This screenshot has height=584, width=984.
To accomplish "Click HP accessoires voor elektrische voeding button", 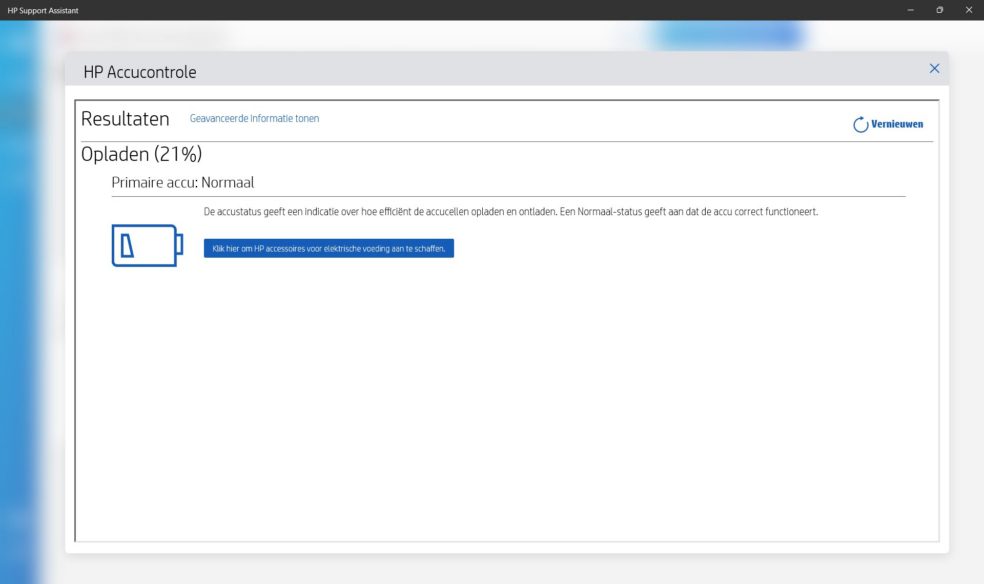I will 329,248.
